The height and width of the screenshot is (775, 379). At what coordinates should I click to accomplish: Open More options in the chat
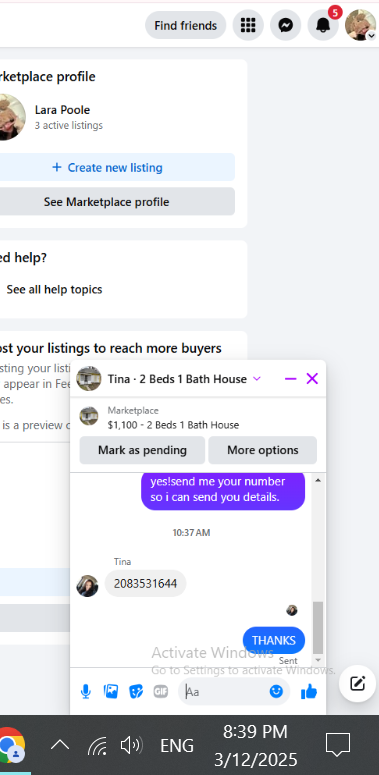coord(263,450)
